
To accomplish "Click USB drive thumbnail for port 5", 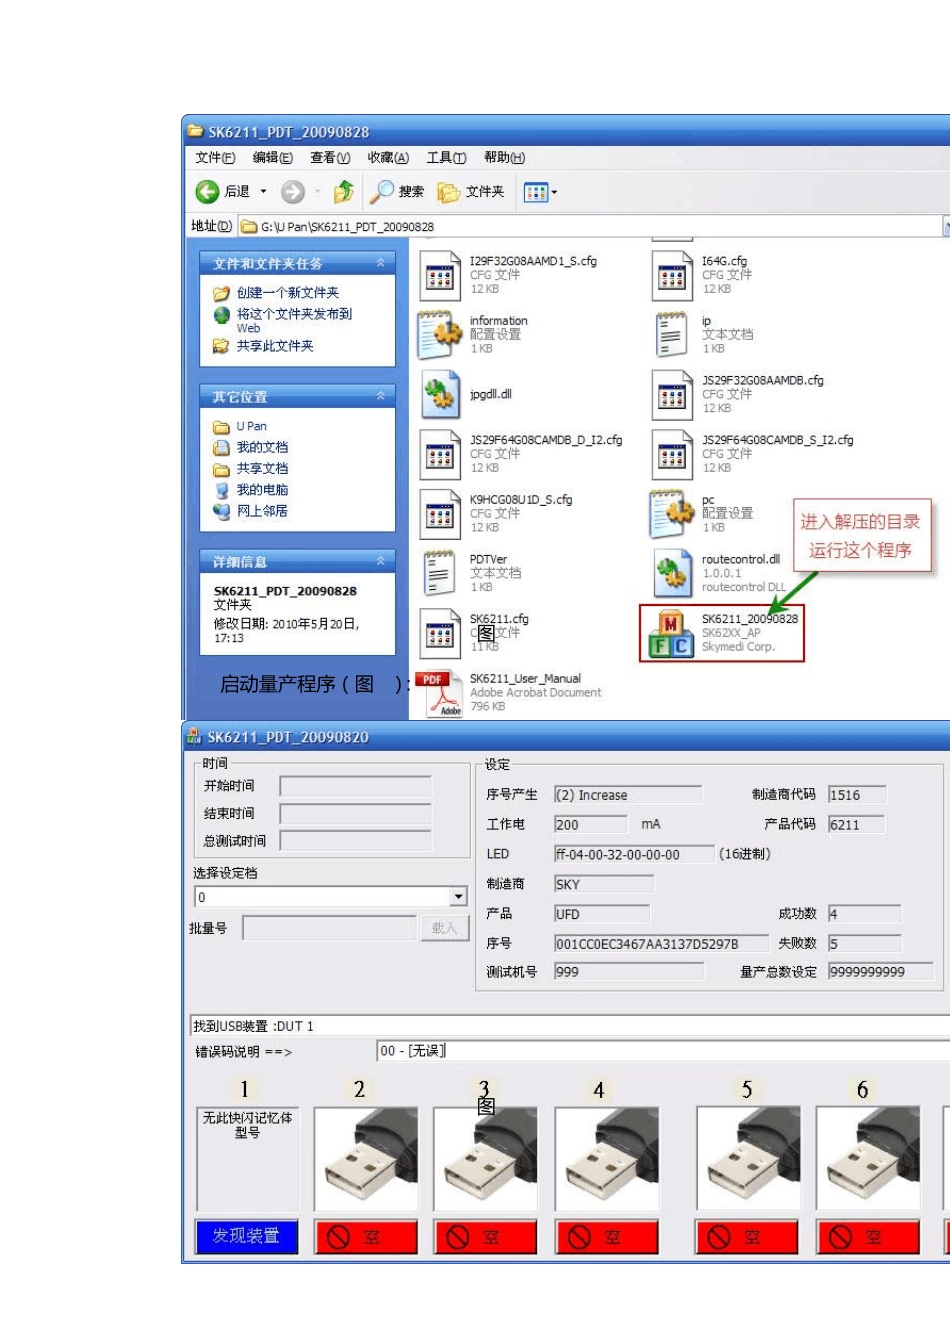I will point(747,1159).
